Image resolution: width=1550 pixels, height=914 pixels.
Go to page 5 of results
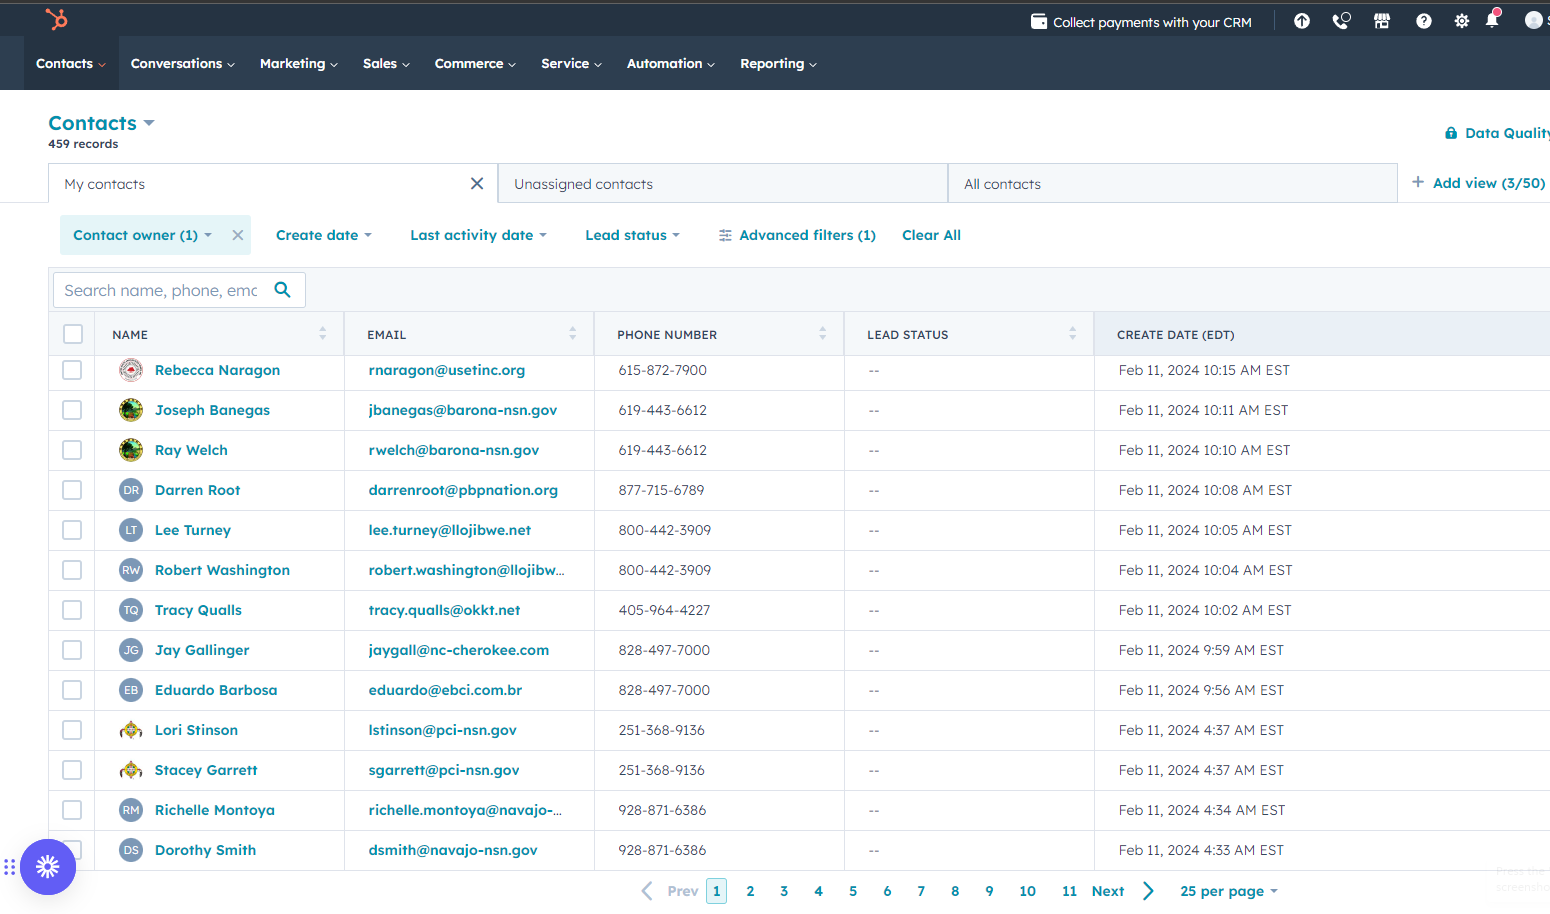pos(853,891)
